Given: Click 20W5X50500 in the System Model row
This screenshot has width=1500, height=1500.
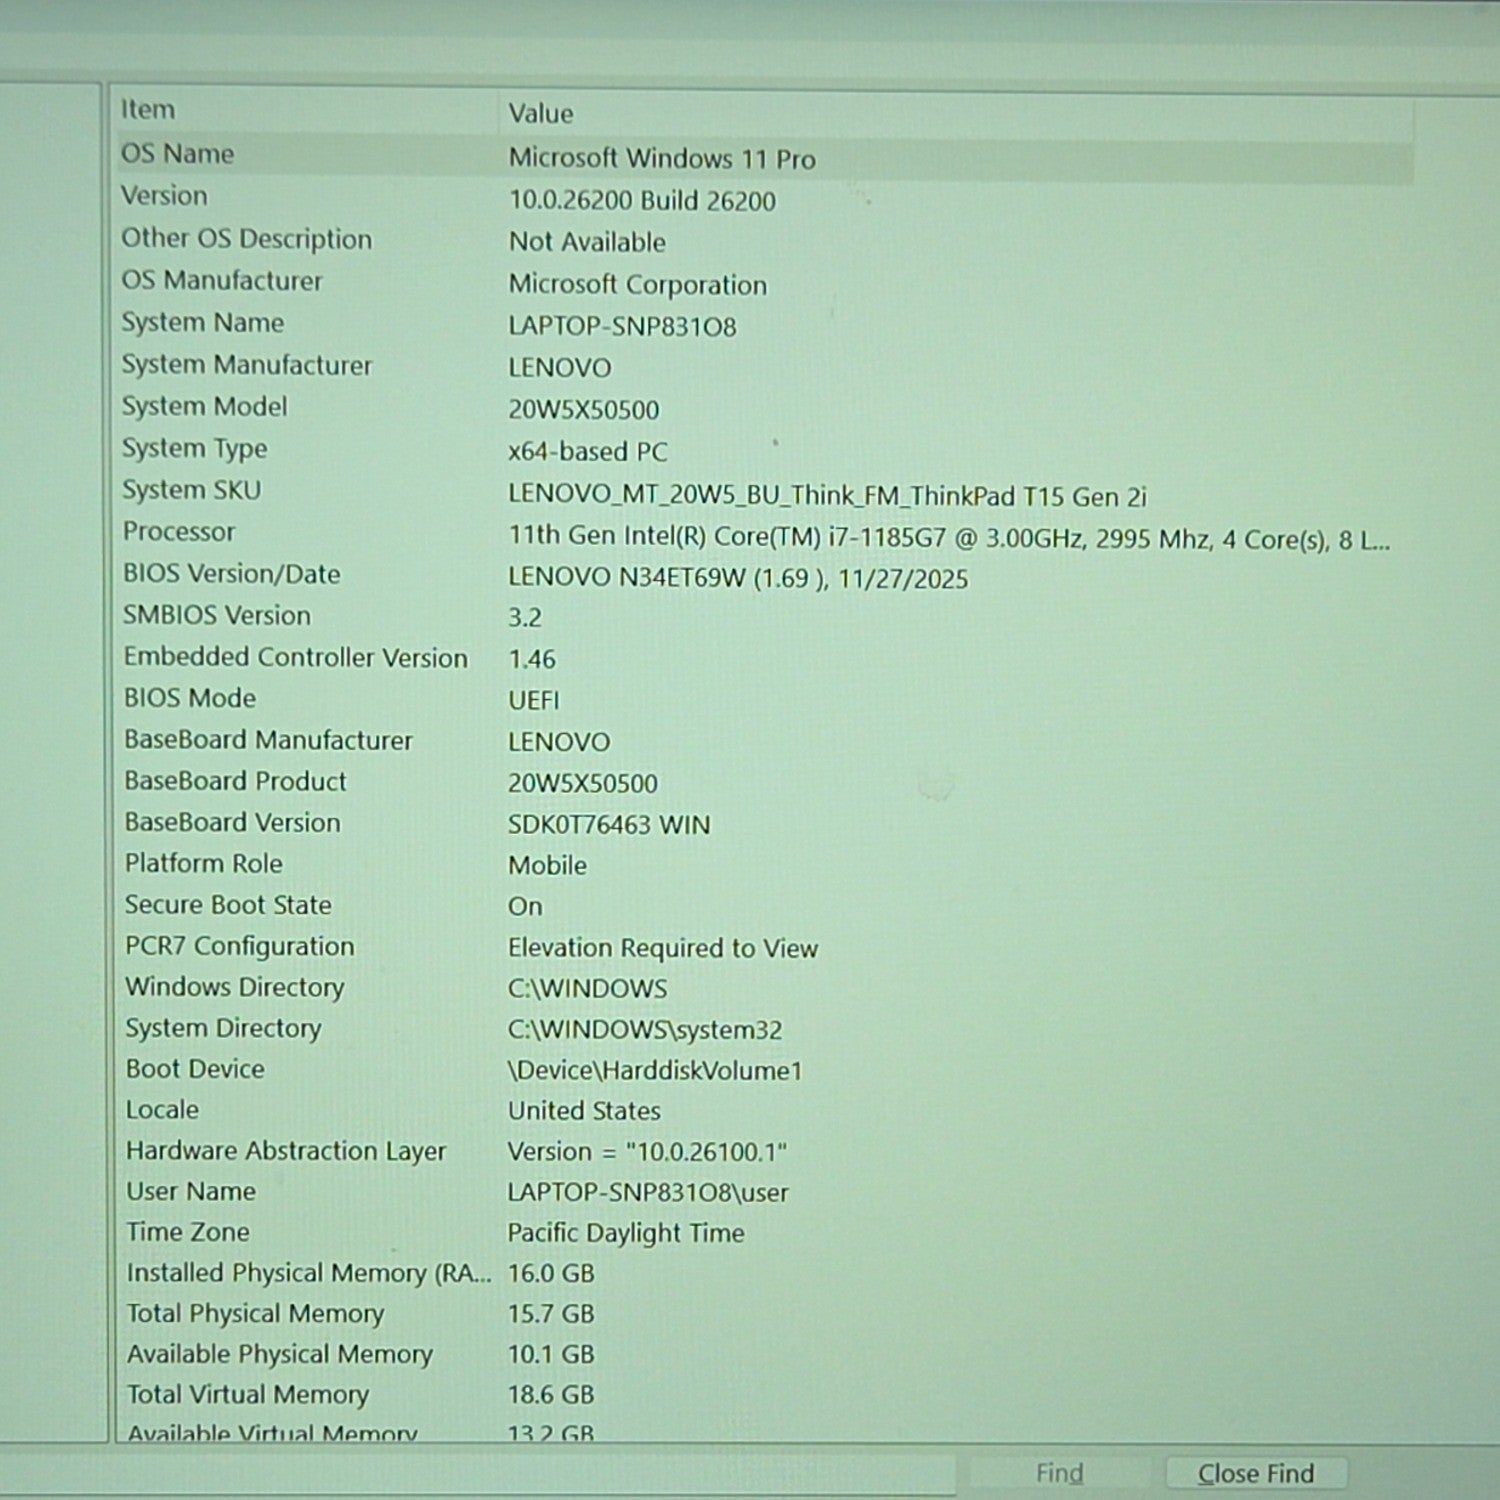Looking at the screenshot, I should click(583, 410).
